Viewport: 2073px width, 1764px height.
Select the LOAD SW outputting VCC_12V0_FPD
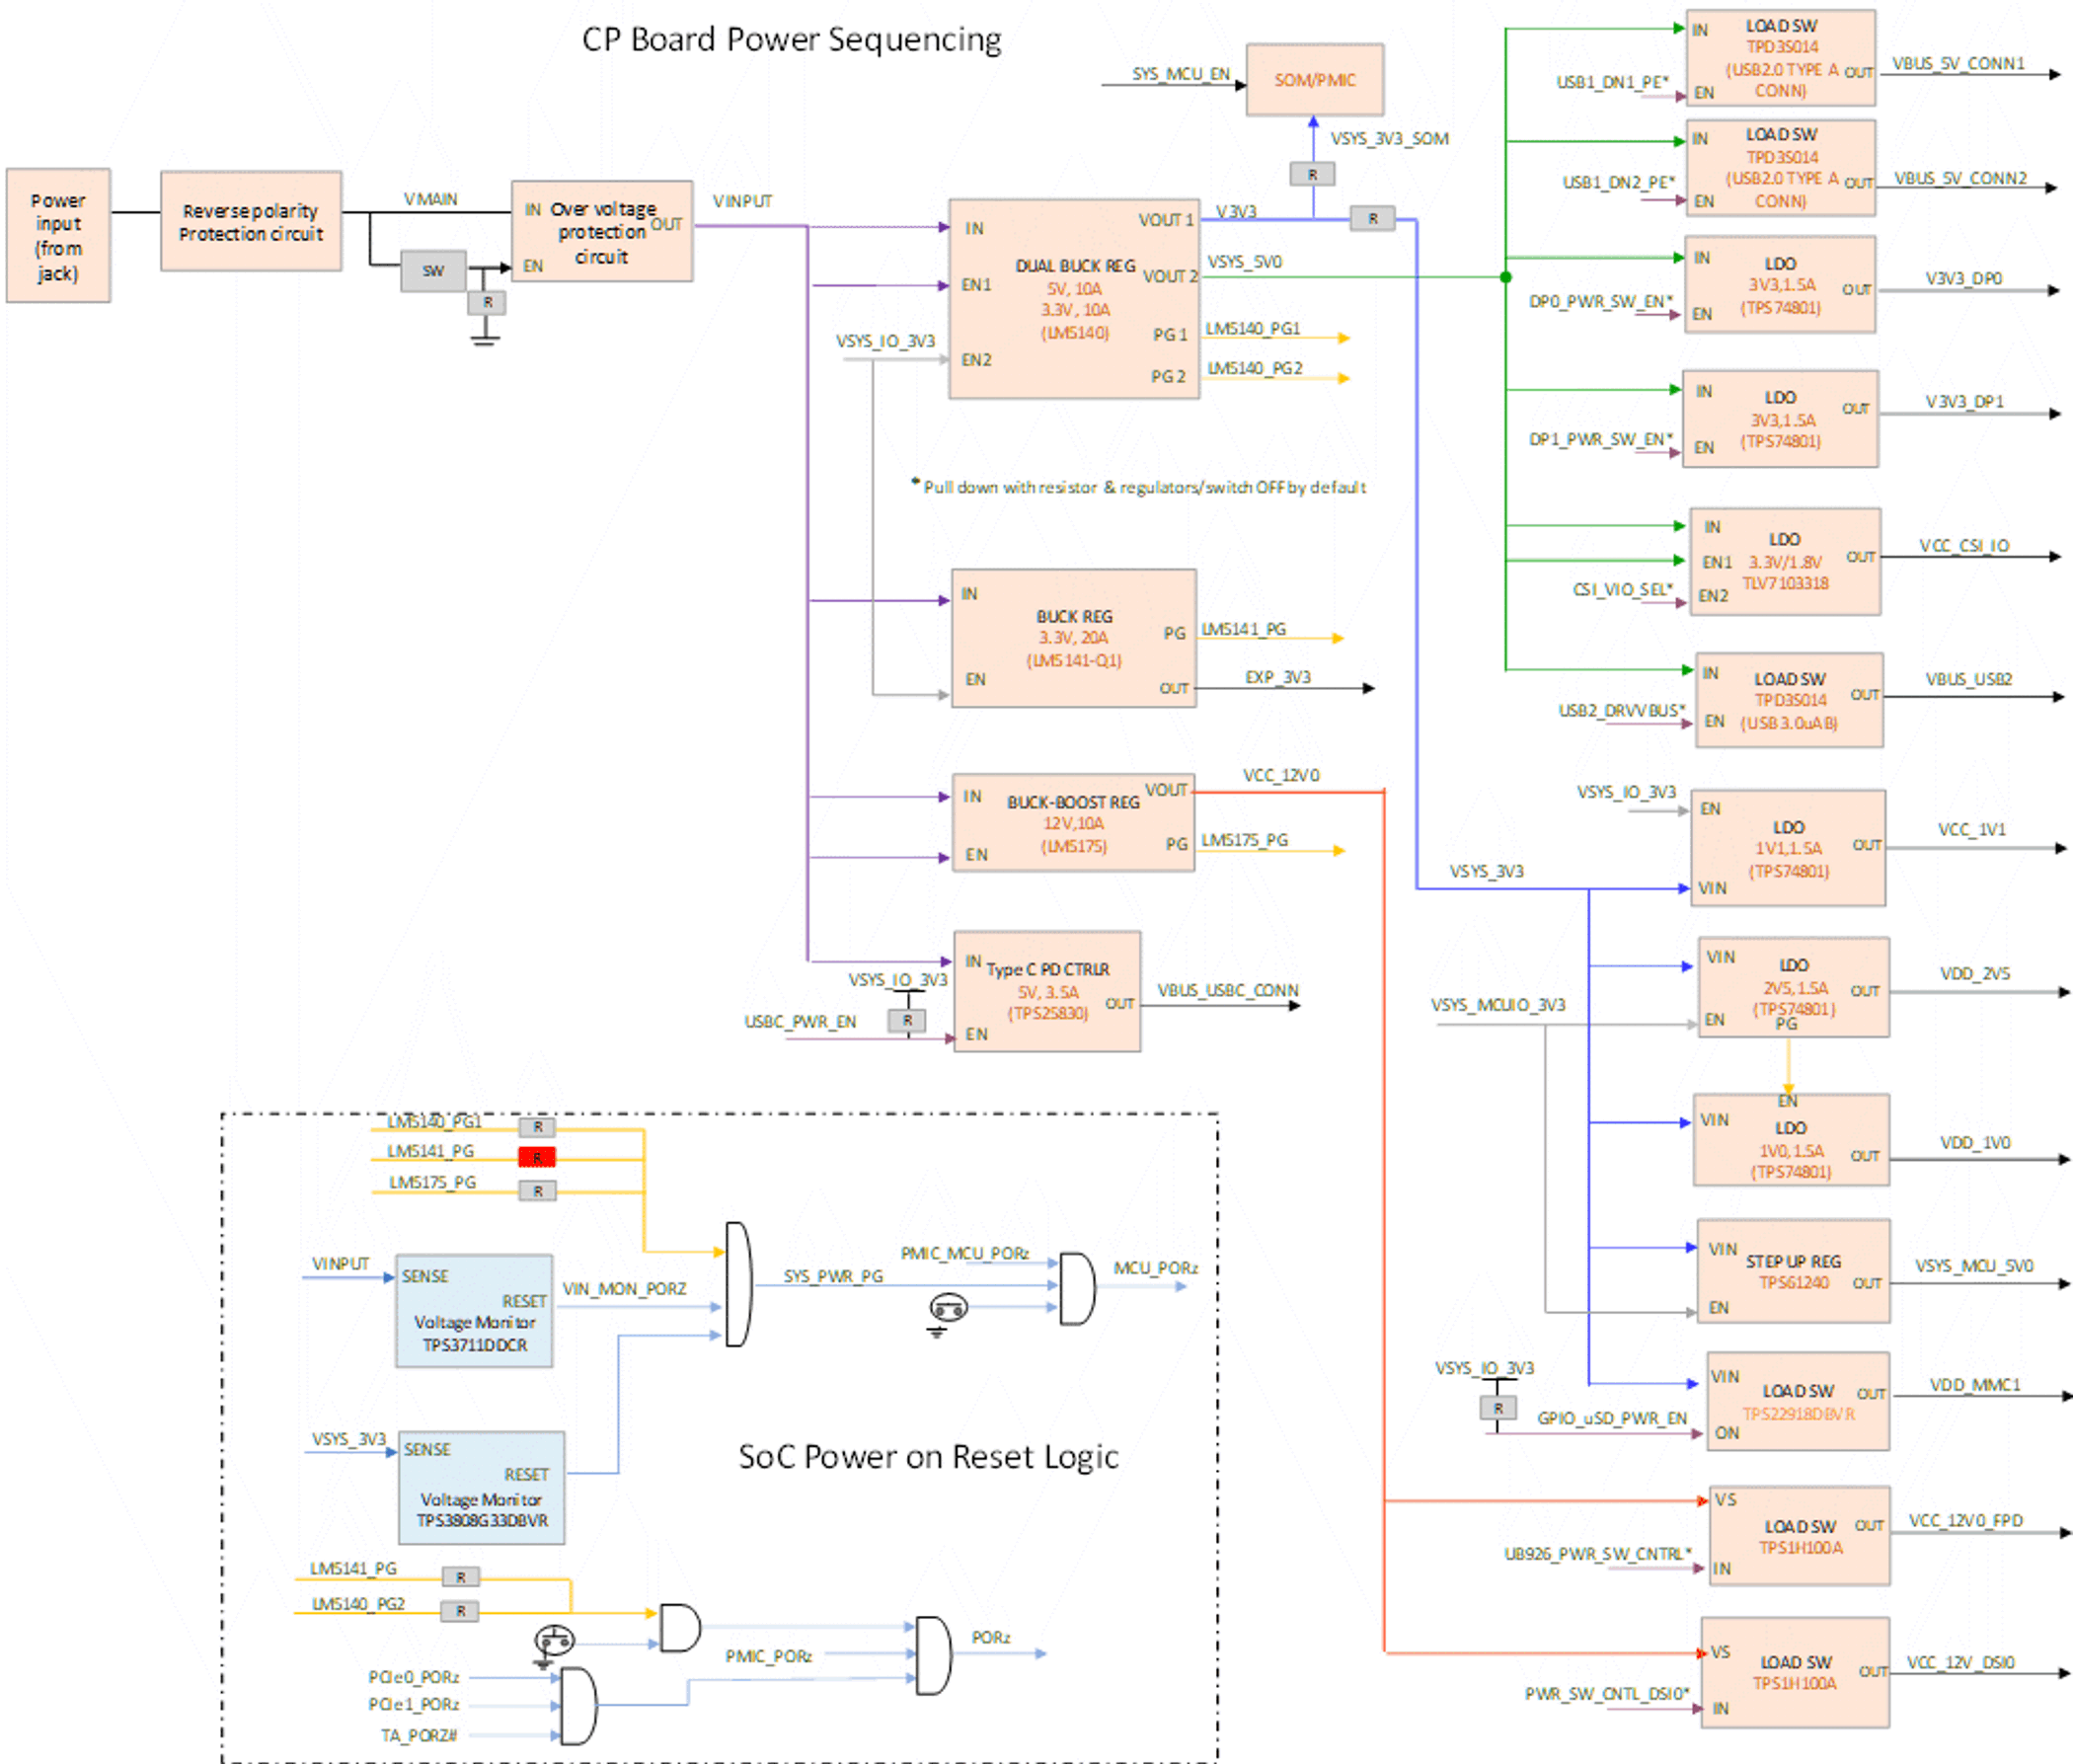coord(1799,1536)
